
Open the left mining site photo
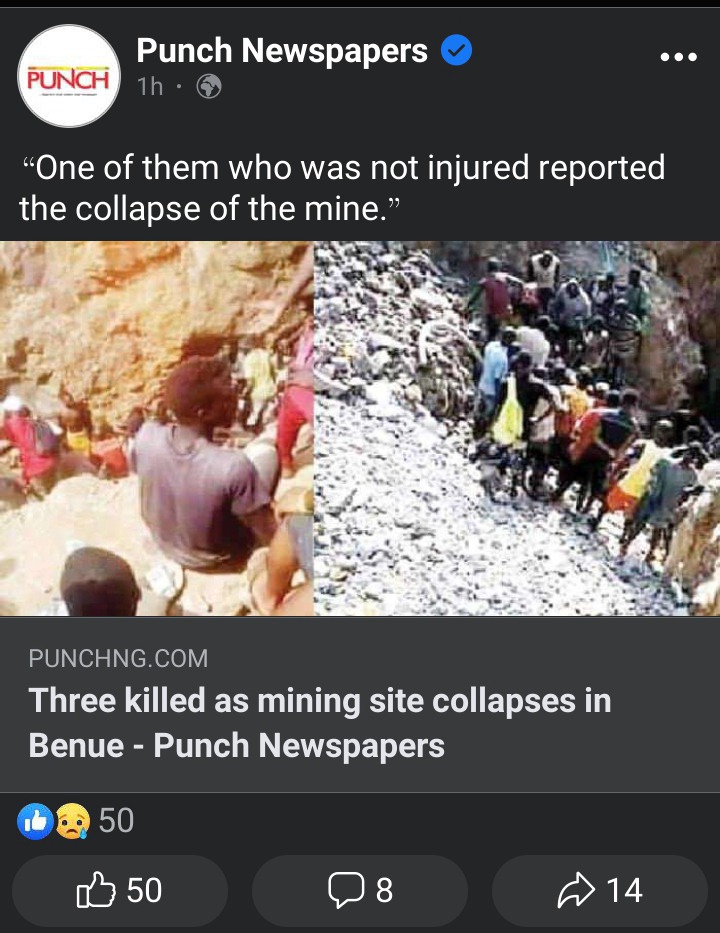pos(156,428)
